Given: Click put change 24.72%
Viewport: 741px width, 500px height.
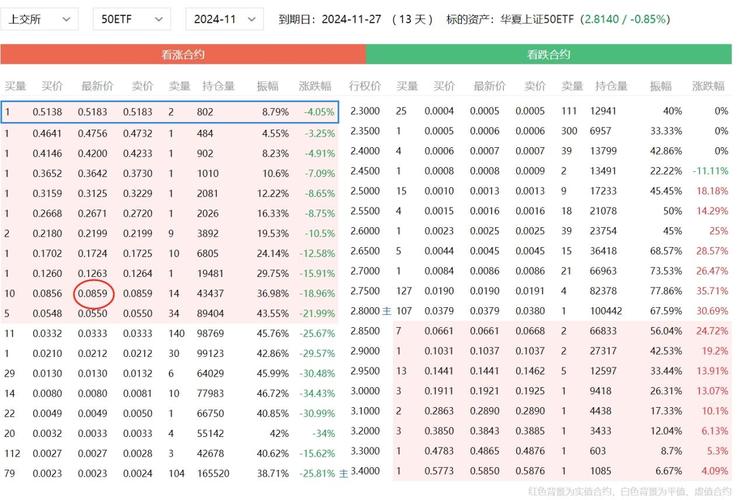Looking at the screenshot, I should 712,331.
